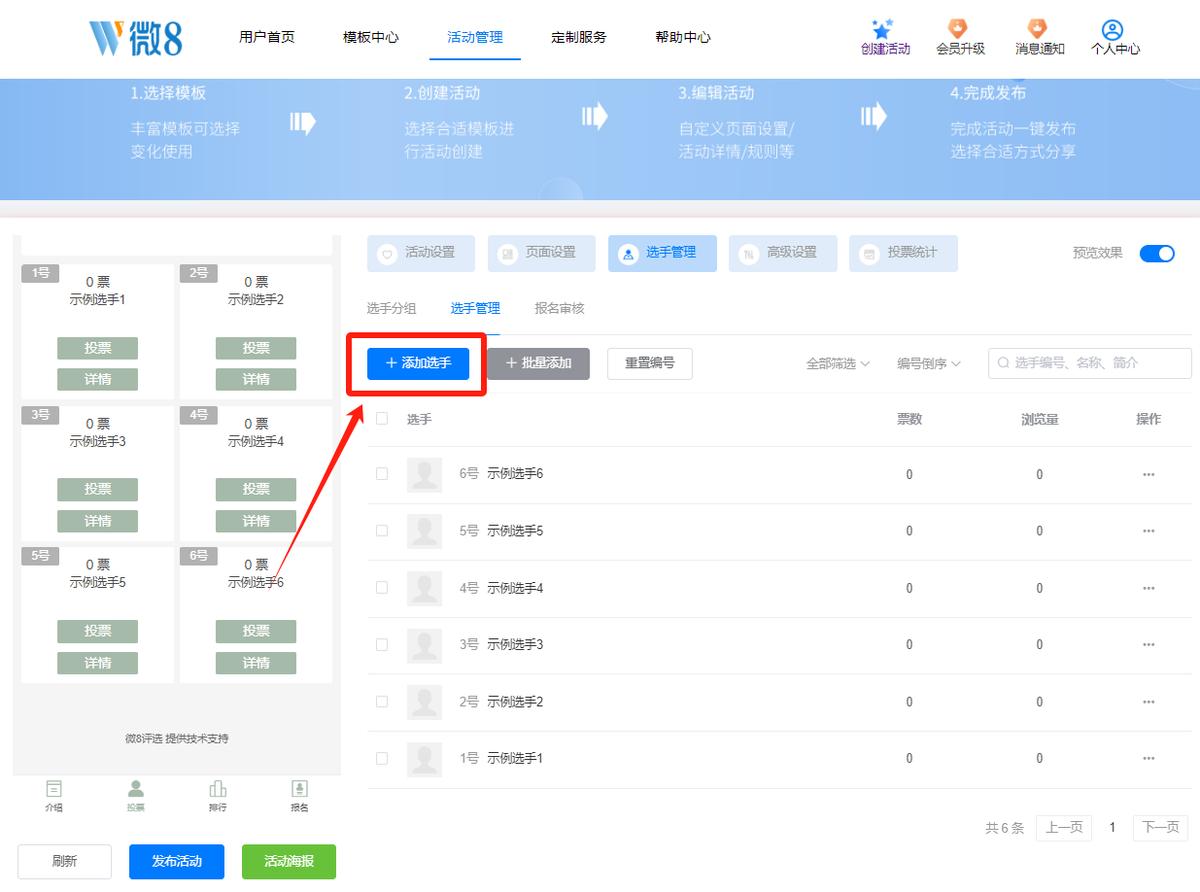The image size is (1200, 892).
Task: Click 微8评选 提供技术支持 footer text
Action: click(176, 738)
